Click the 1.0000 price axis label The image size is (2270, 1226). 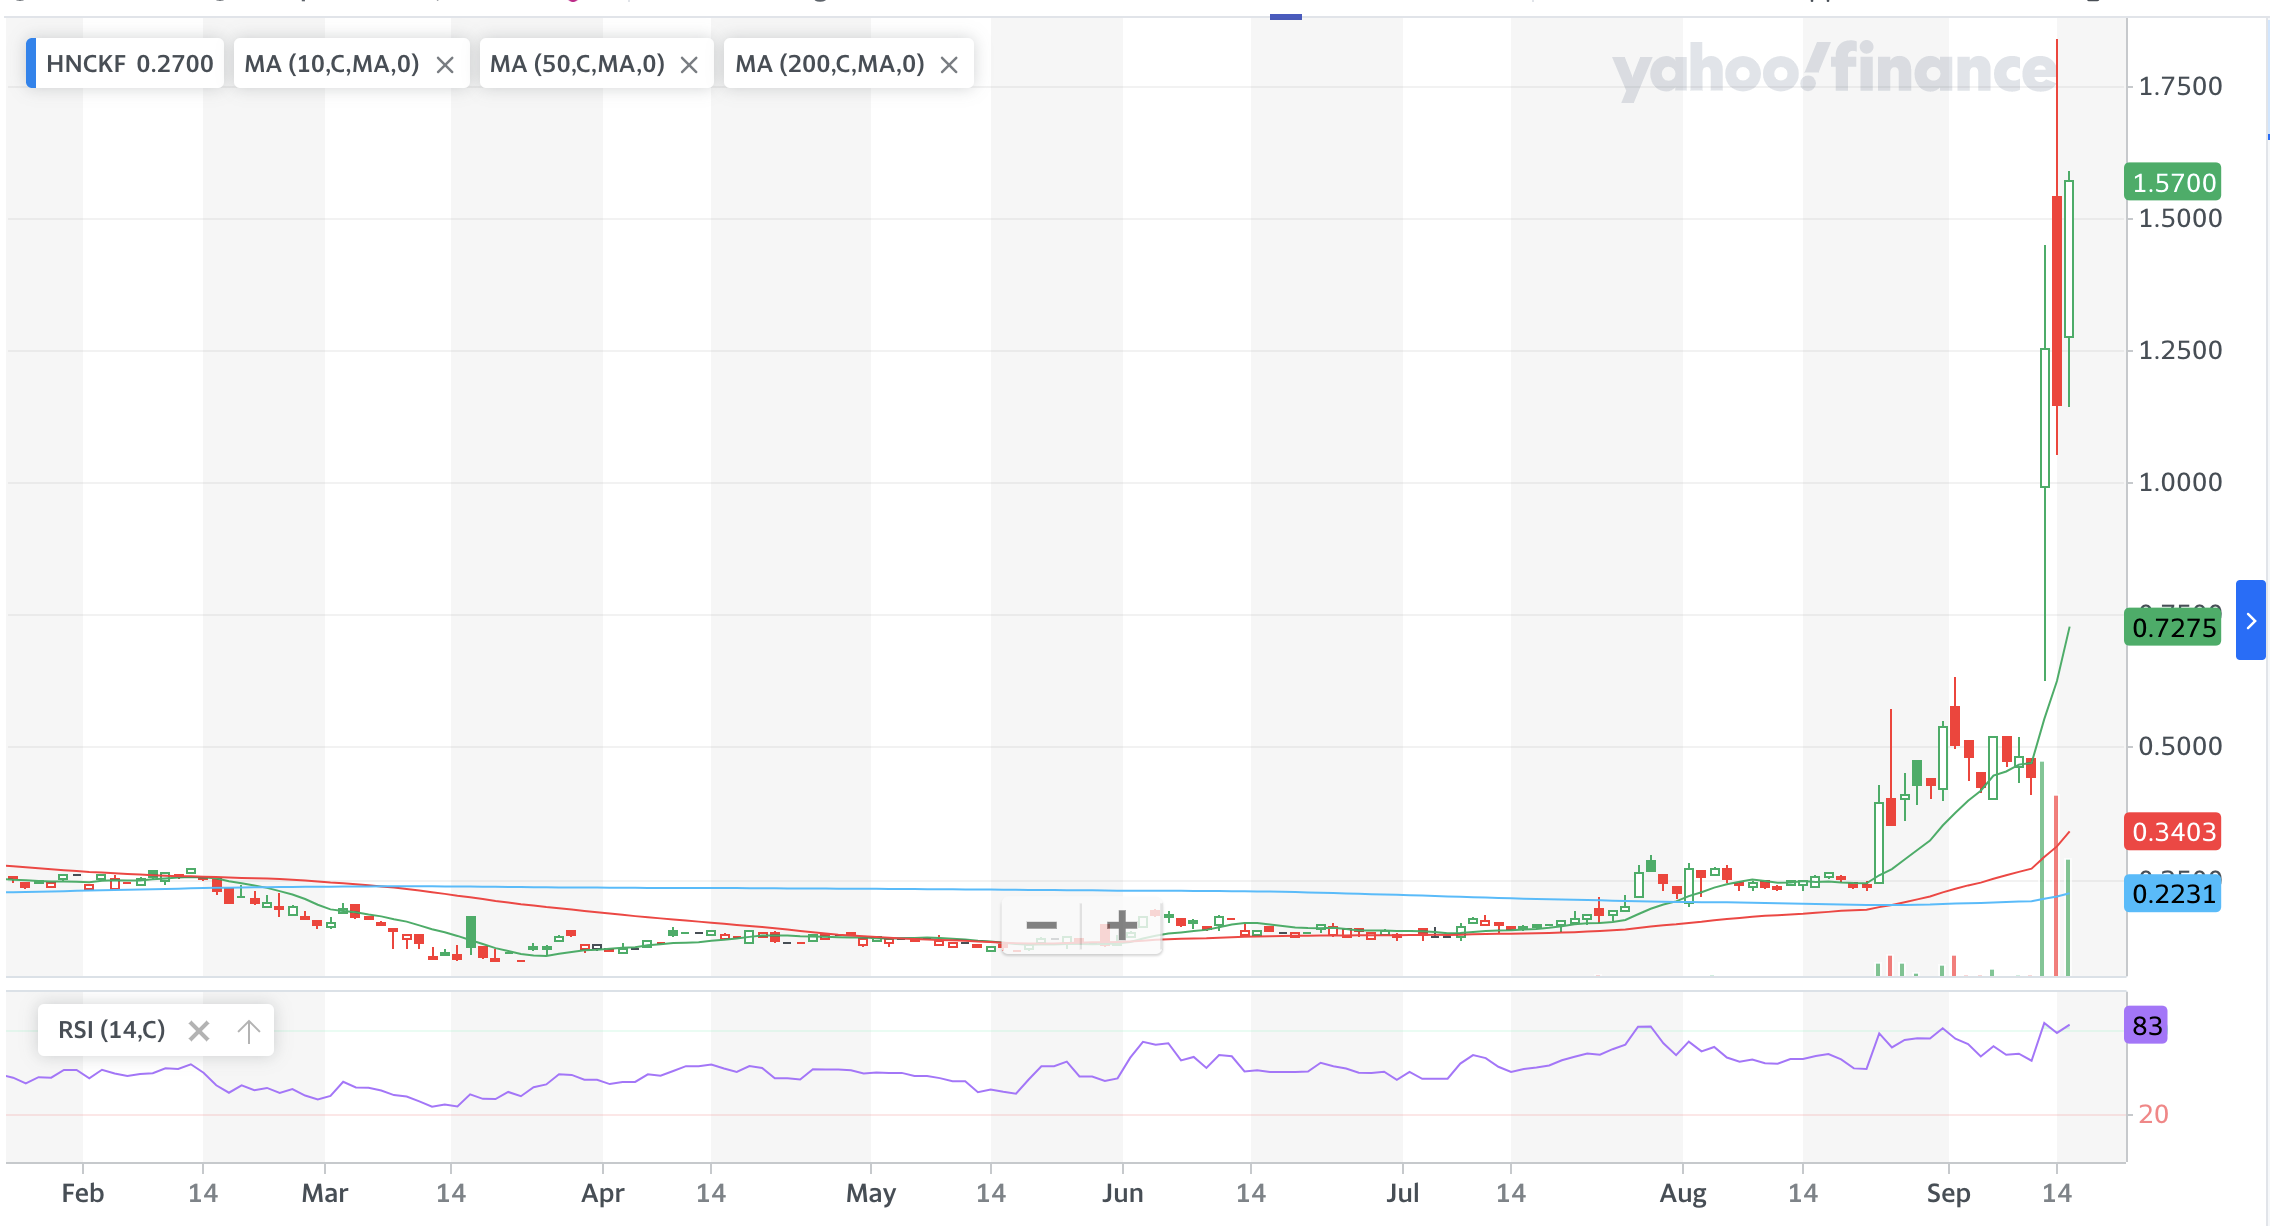coord(2180,482)
